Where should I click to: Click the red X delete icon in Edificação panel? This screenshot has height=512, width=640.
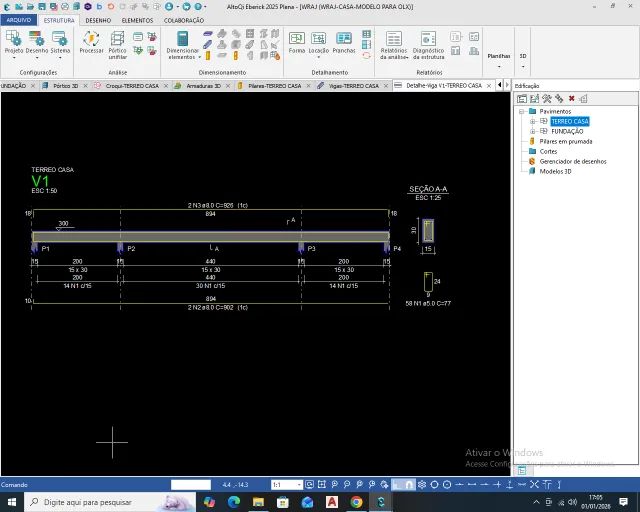click(571, 98)
